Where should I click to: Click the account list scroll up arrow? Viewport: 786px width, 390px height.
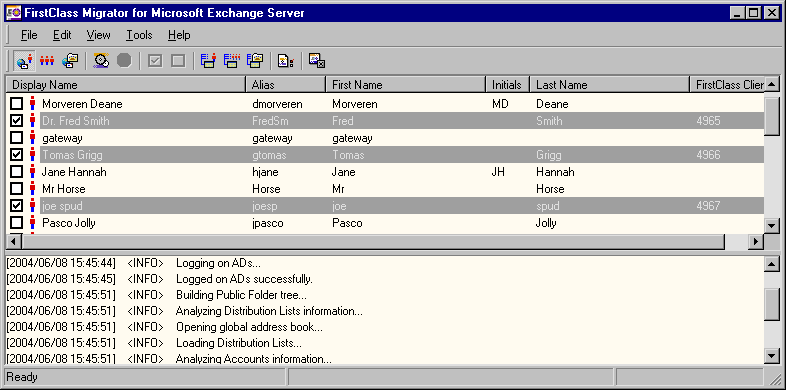click(772, 84)
